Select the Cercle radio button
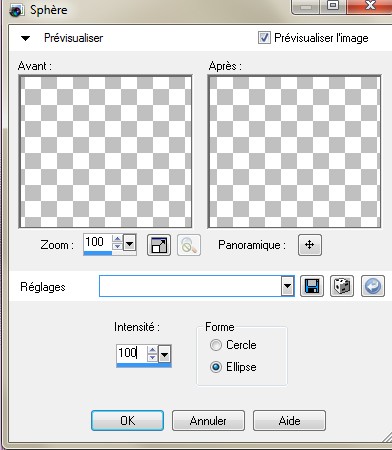 point(216,345)
